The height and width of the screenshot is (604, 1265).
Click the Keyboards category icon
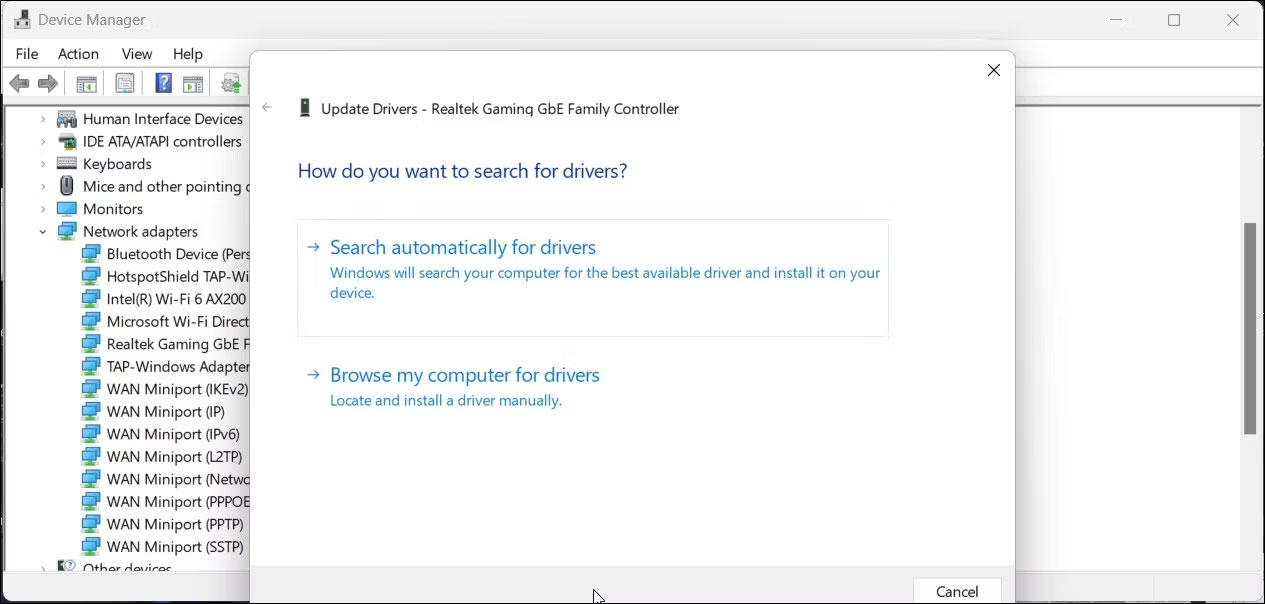click(x=67, y=164)
